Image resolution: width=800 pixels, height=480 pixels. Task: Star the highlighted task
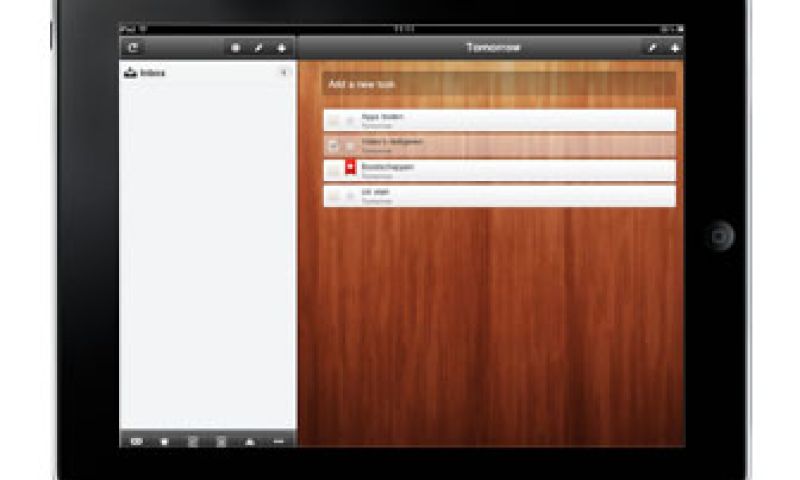(350, 146)
